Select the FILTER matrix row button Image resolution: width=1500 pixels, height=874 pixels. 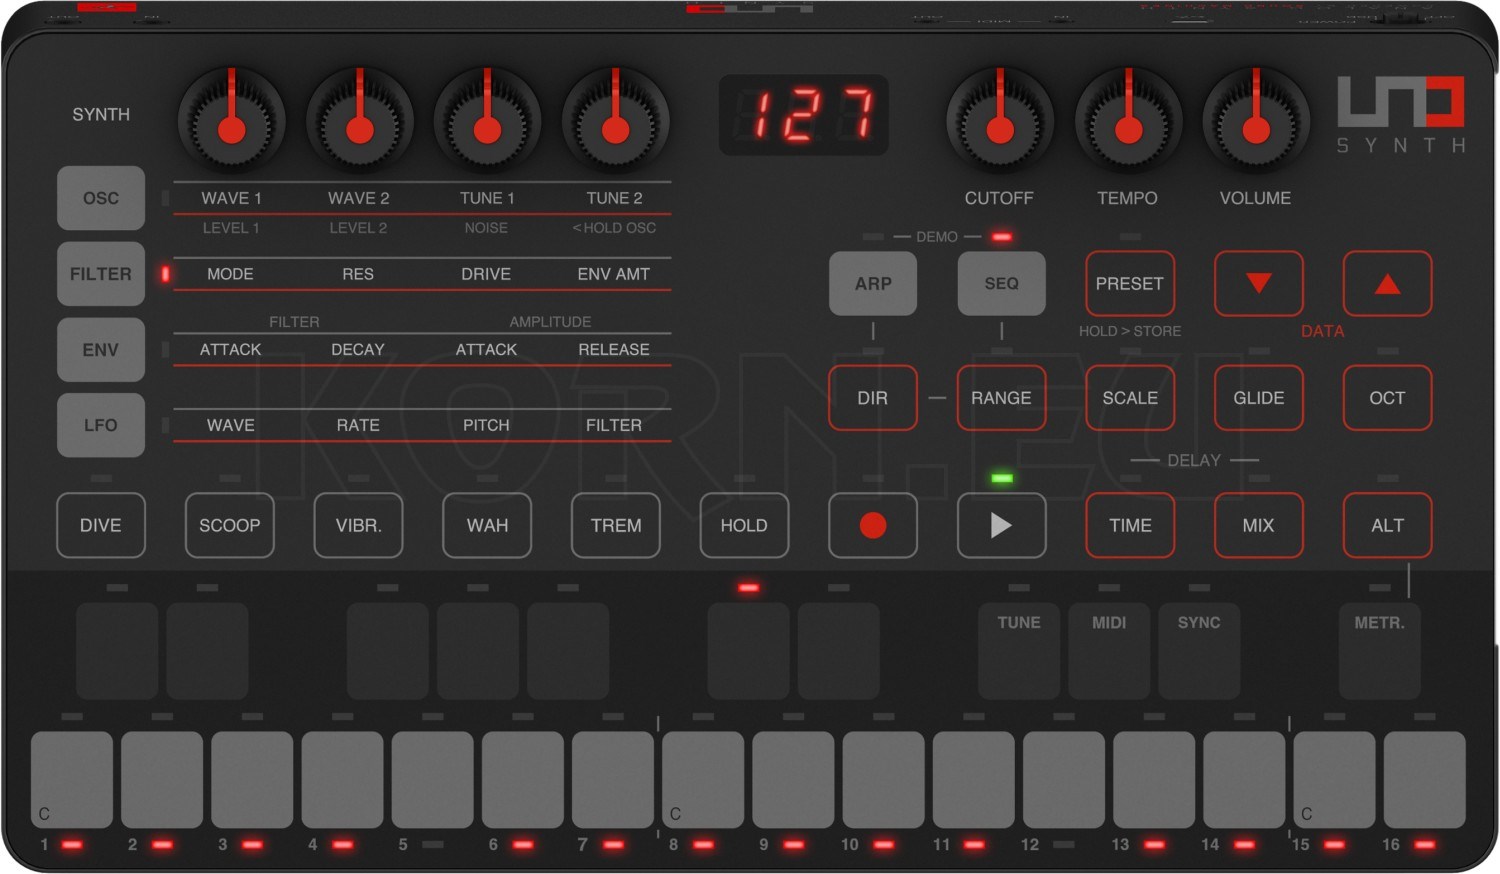point(101,274)
